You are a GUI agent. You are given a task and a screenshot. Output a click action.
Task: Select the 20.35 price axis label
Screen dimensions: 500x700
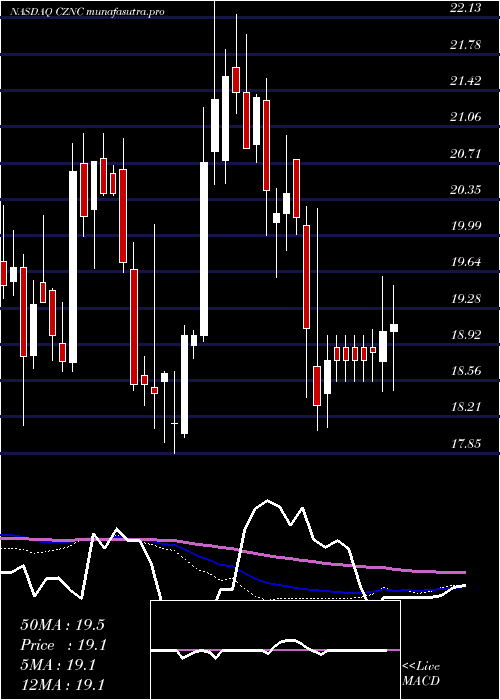pos(466,190)
